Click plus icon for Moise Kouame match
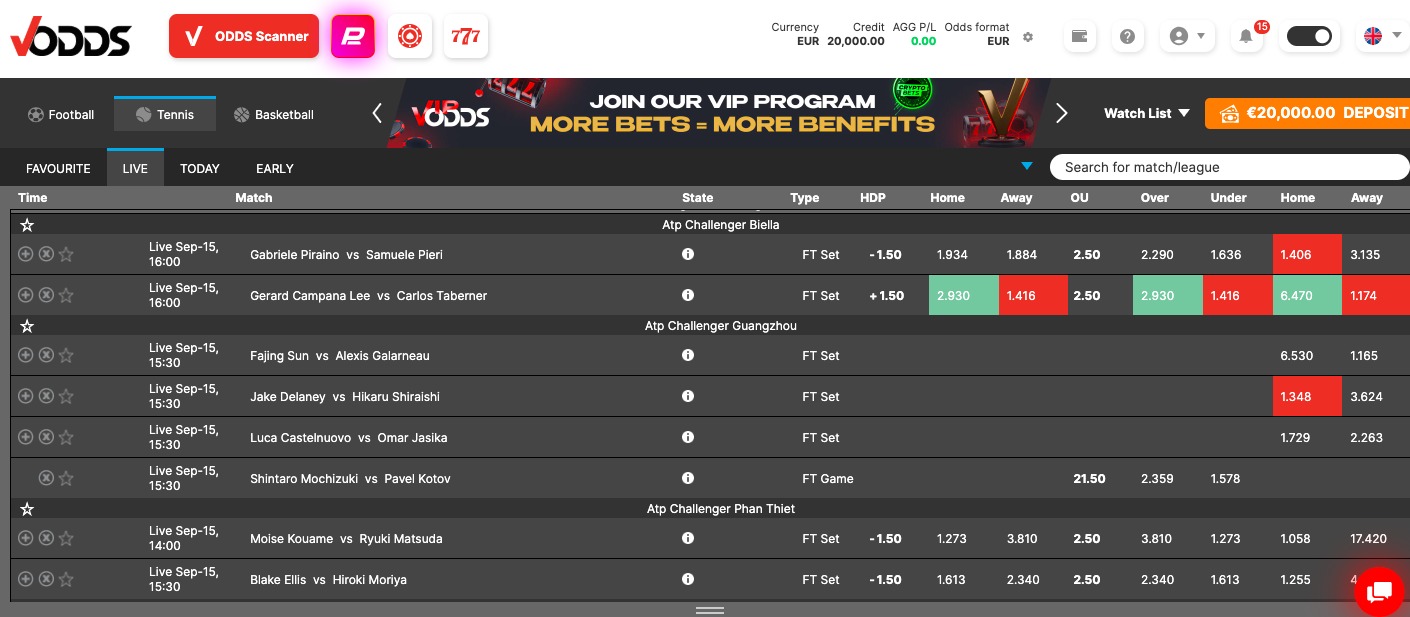Image resolution: width=1410 pixels, height=617 pixels. [x=26, y=538]
